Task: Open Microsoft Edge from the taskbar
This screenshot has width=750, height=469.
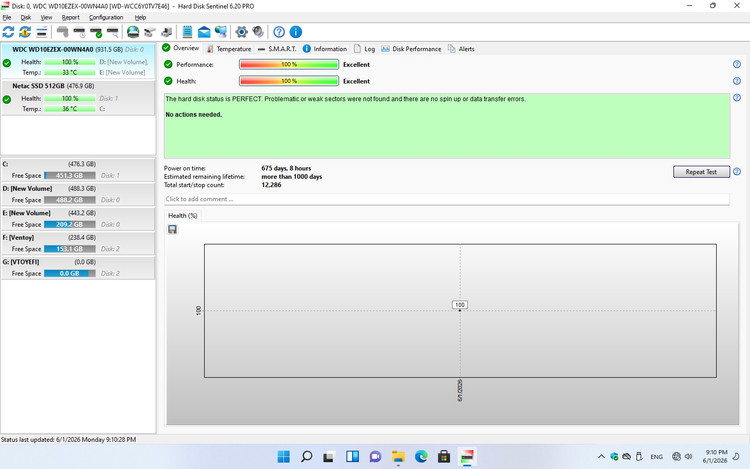Action: coord(421,457)
